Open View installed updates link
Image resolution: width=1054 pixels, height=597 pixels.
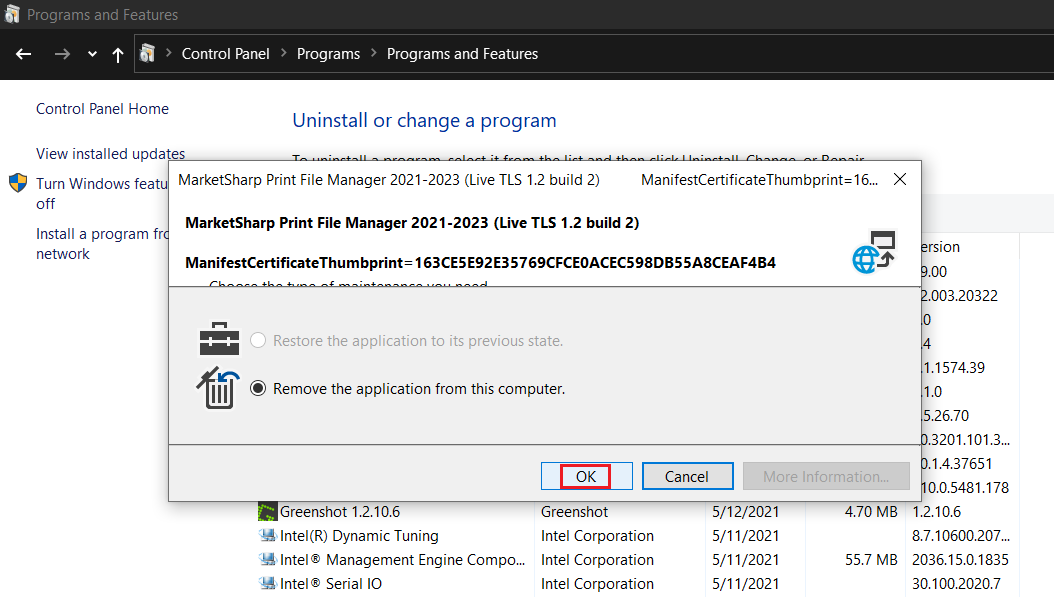(x=110, y=154)
